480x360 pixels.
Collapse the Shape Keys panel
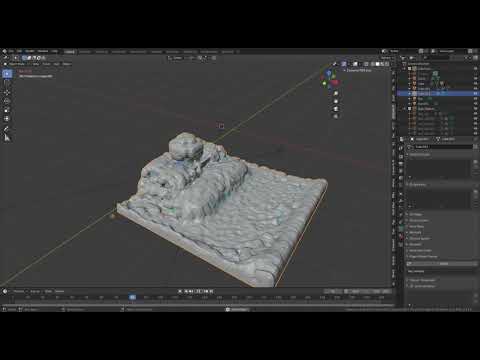[x=417, y=184]
